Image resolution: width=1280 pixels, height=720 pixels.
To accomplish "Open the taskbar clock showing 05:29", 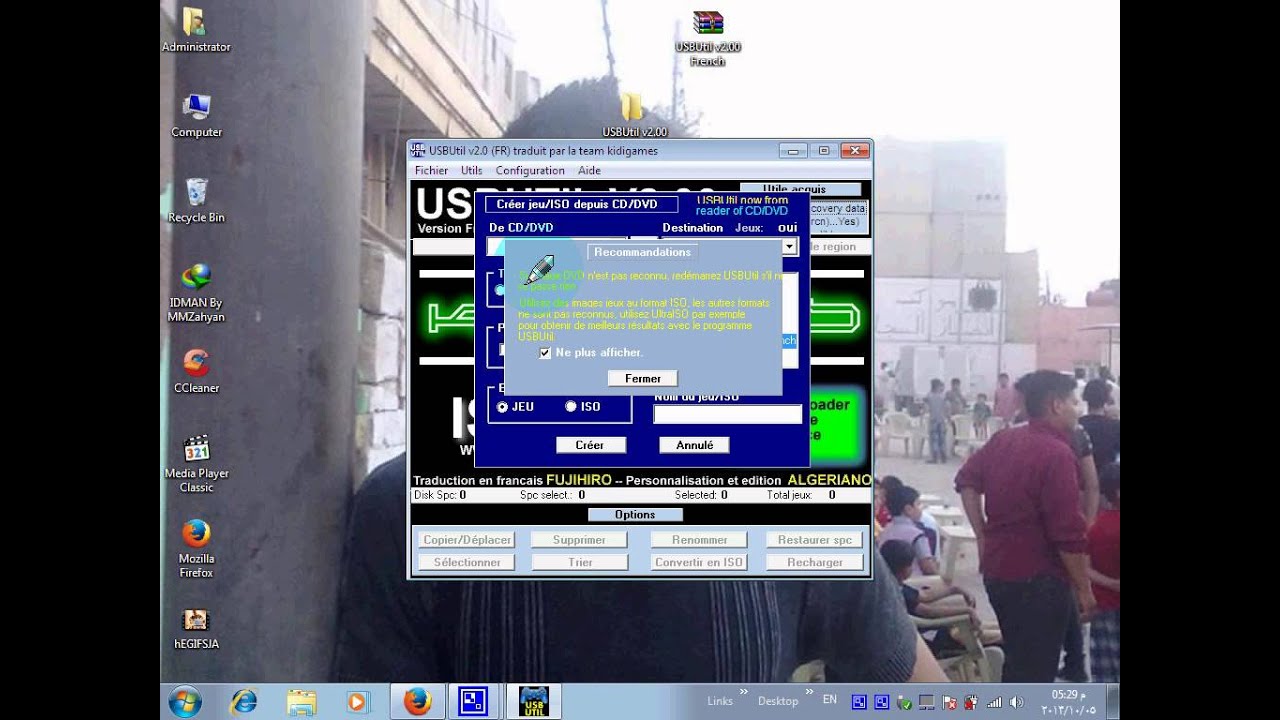I will pyautogui.click(x=1067, y=702).
